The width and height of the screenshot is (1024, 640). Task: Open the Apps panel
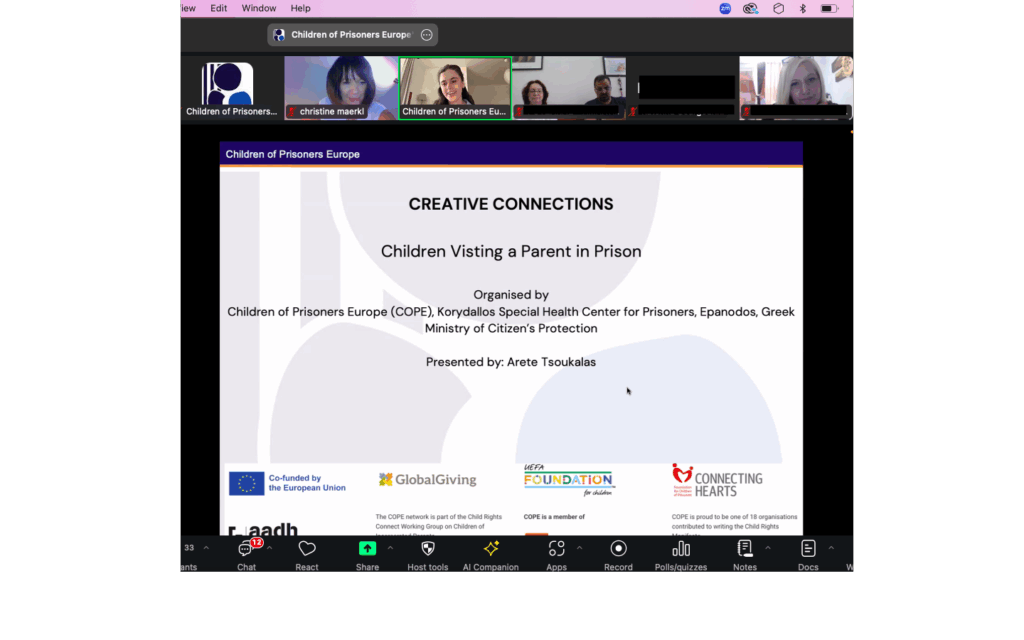tap(556, 550)
